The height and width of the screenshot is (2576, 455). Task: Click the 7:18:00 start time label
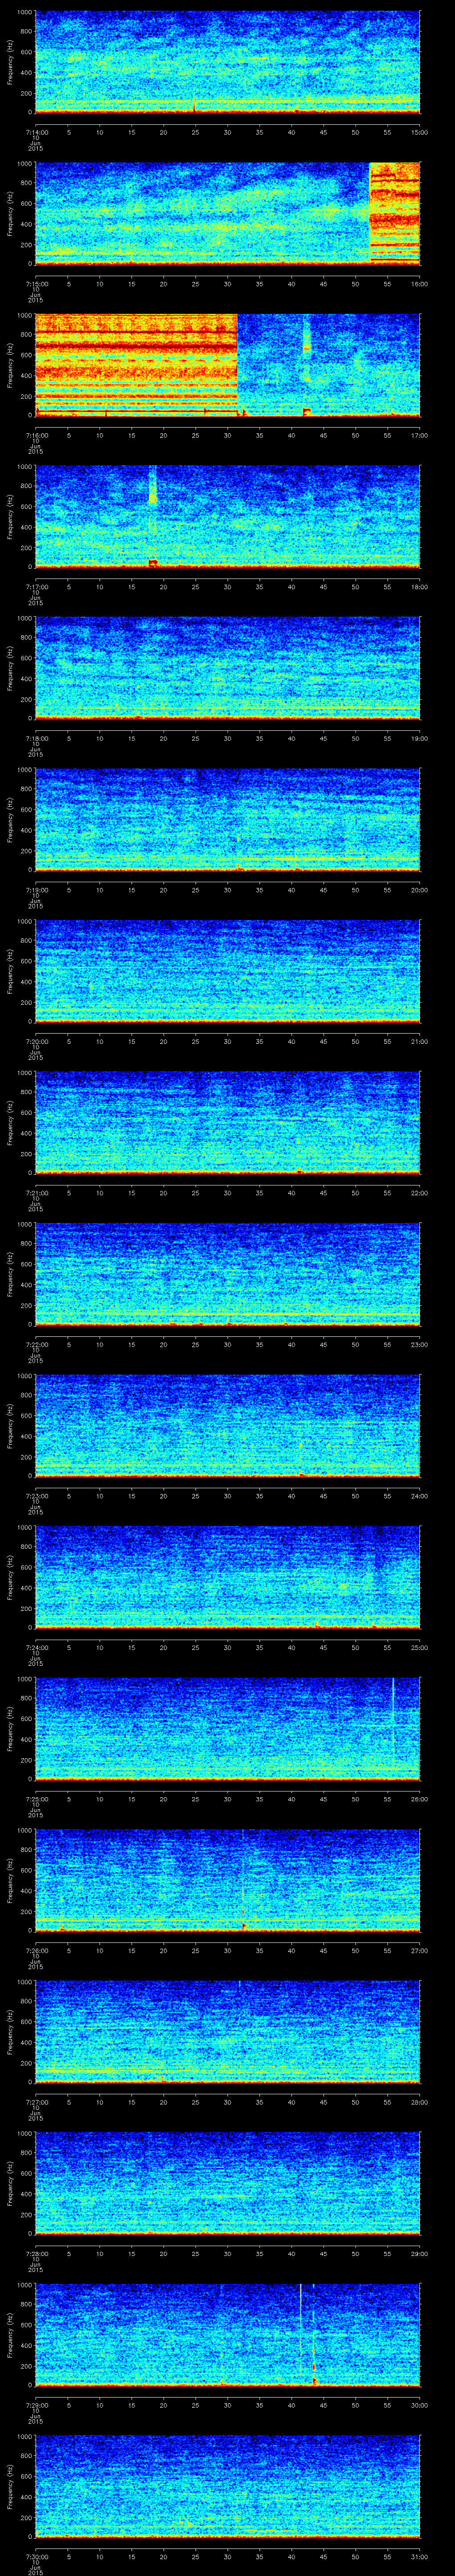point(35,739)
